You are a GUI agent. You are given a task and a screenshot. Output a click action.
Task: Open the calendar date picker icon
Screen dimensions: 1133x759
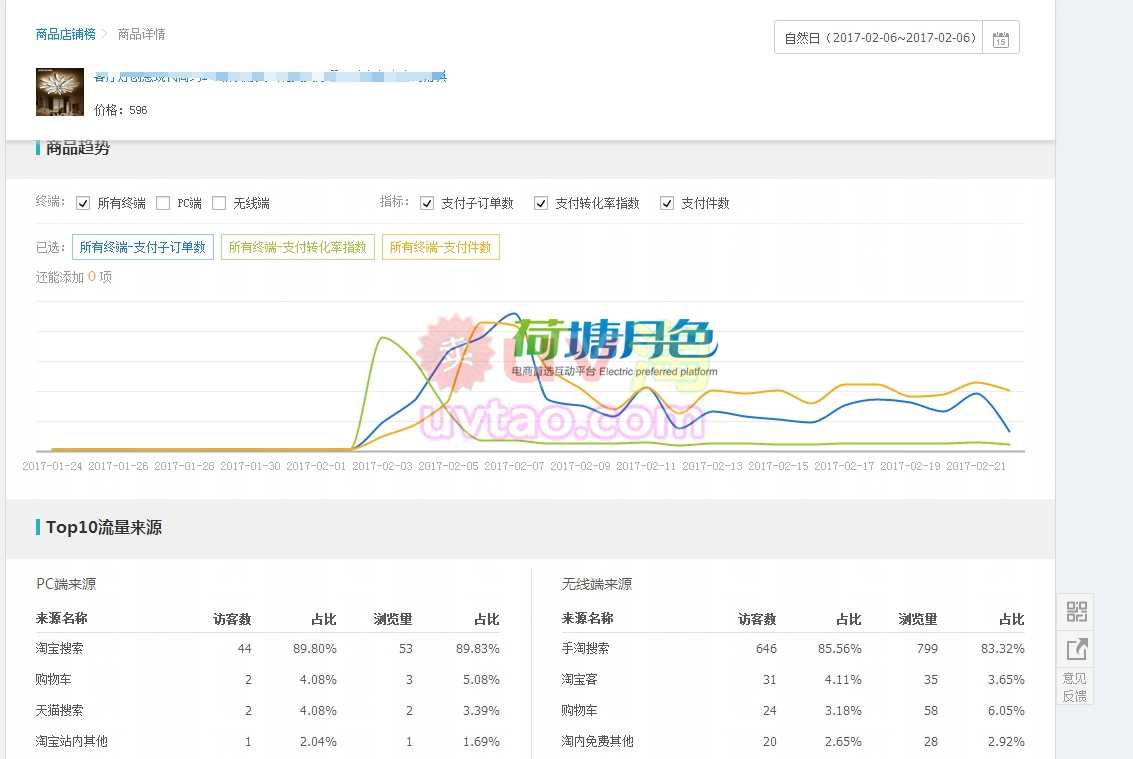coord(1000,39)
